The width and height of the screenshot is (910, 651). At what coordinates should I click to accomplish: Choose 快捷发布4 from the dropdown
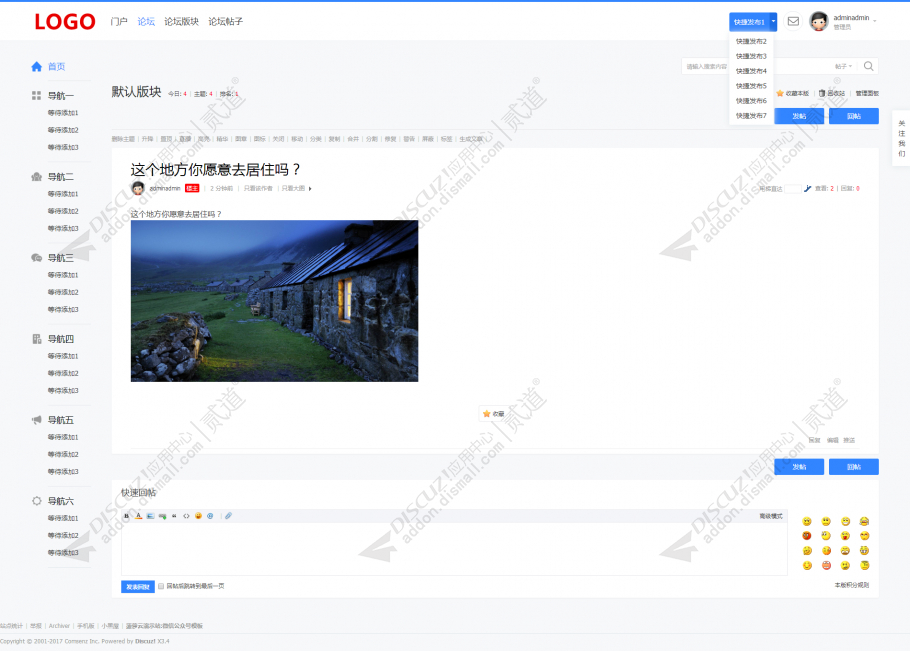(751, 71)
